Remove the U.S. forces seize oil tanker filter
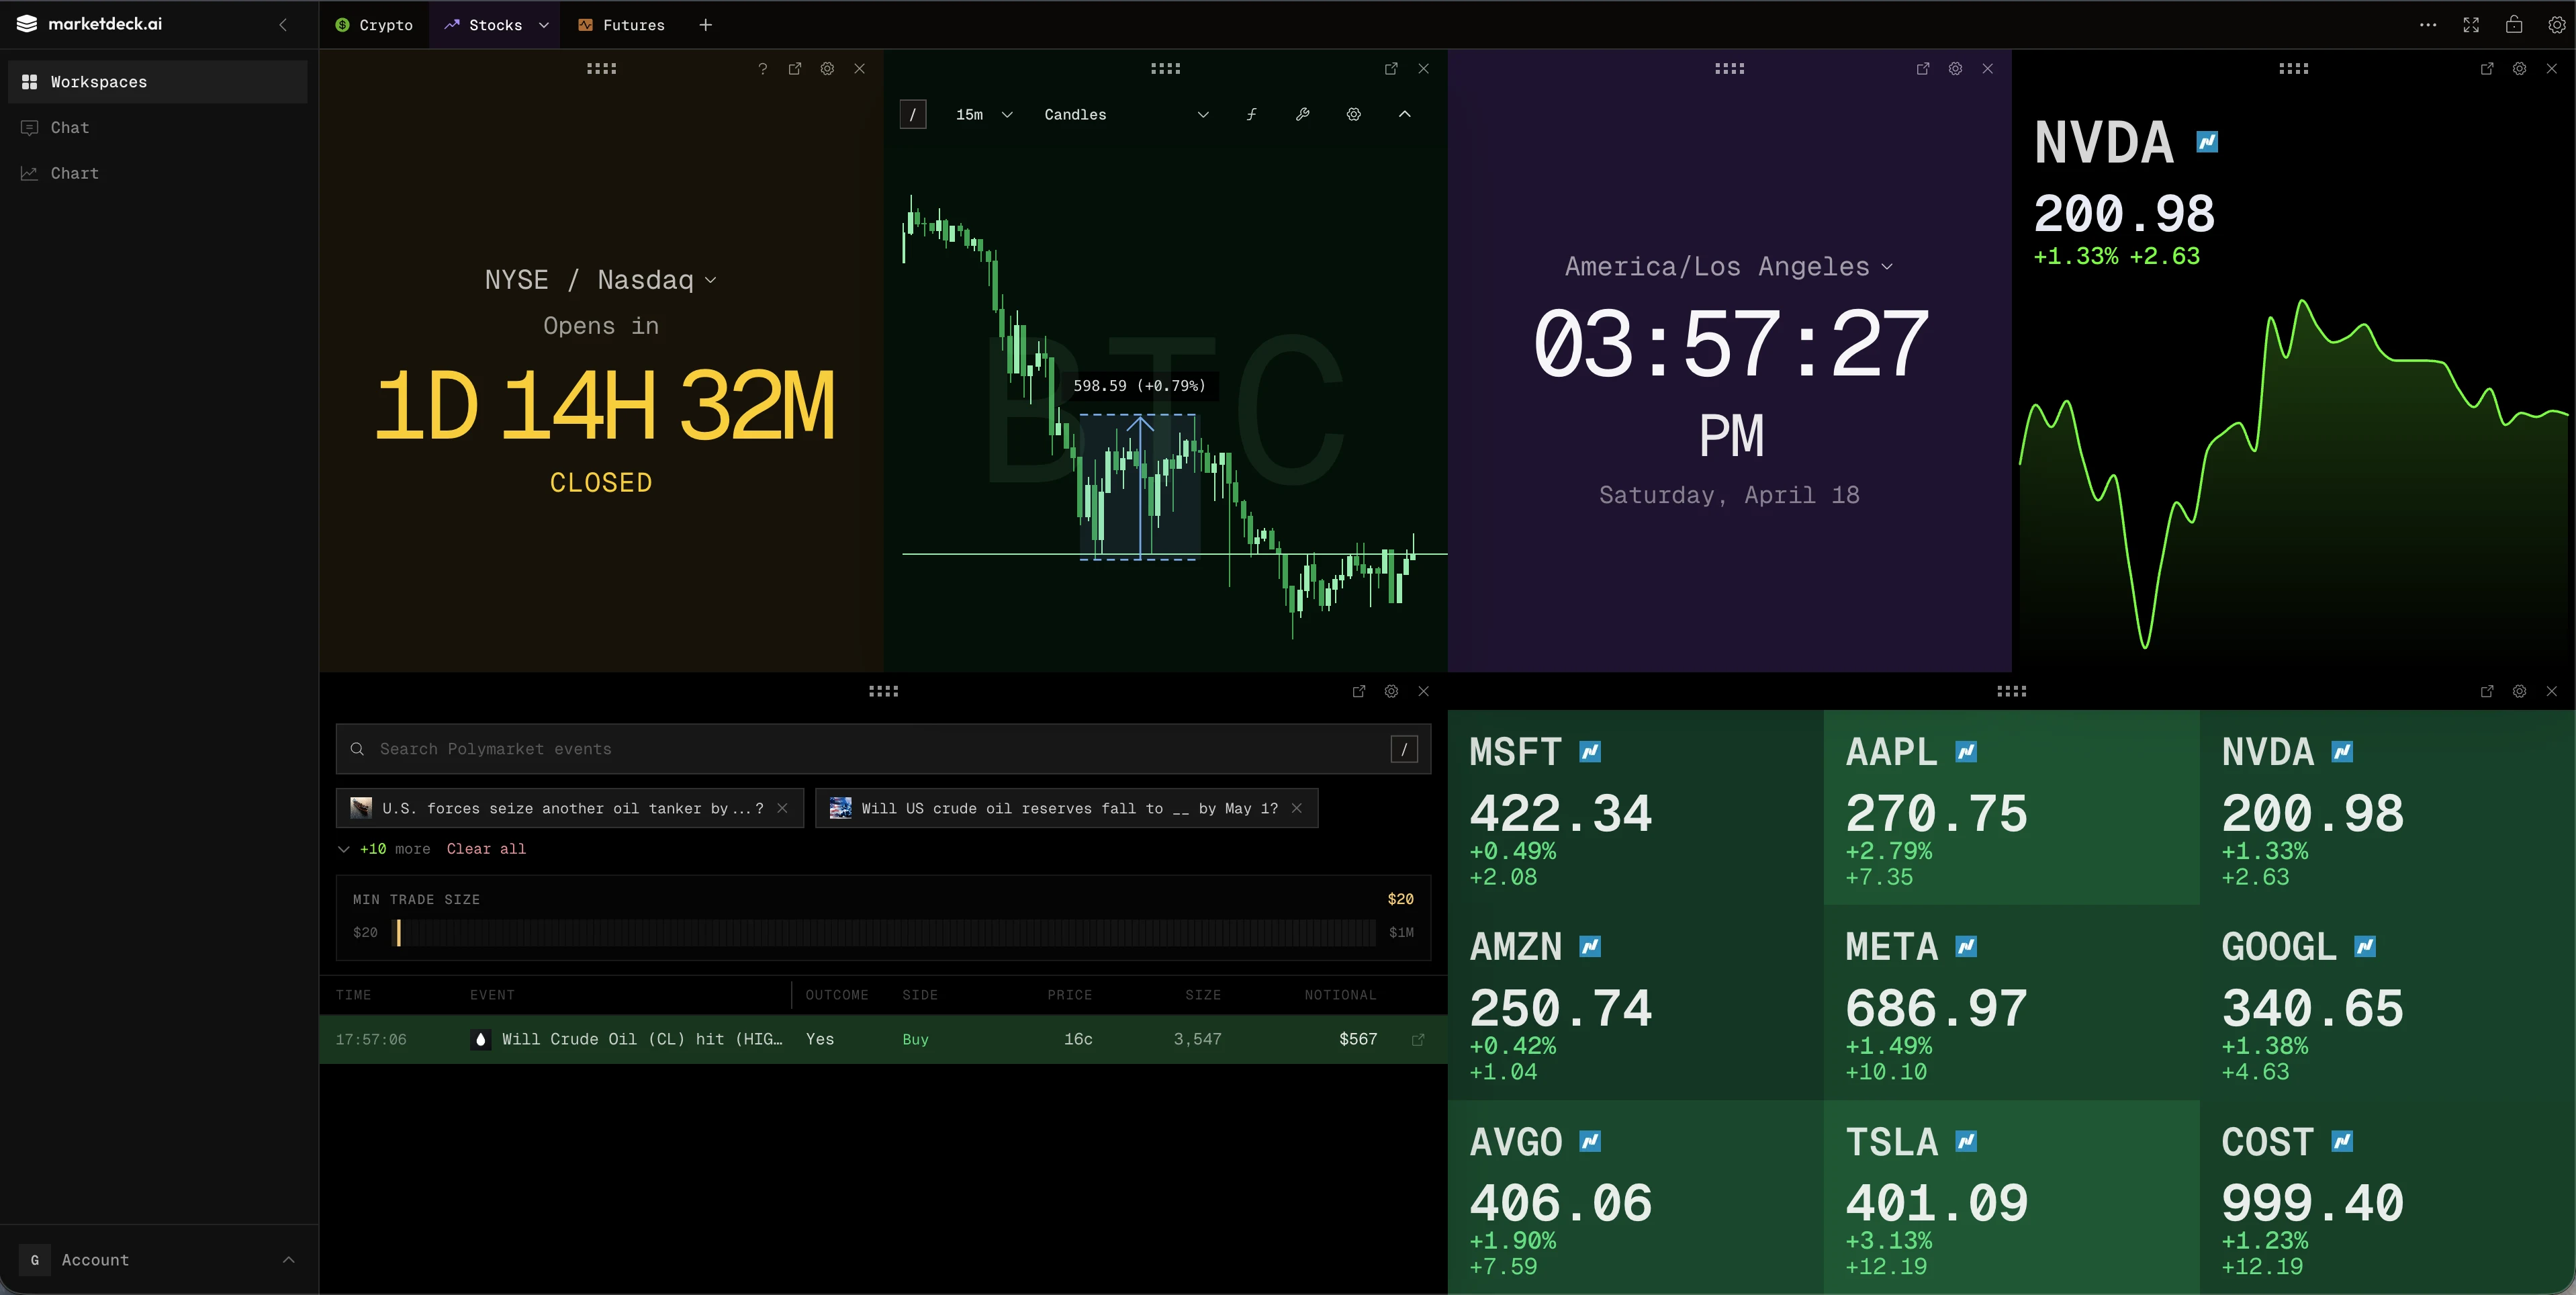 pos(782,809)
